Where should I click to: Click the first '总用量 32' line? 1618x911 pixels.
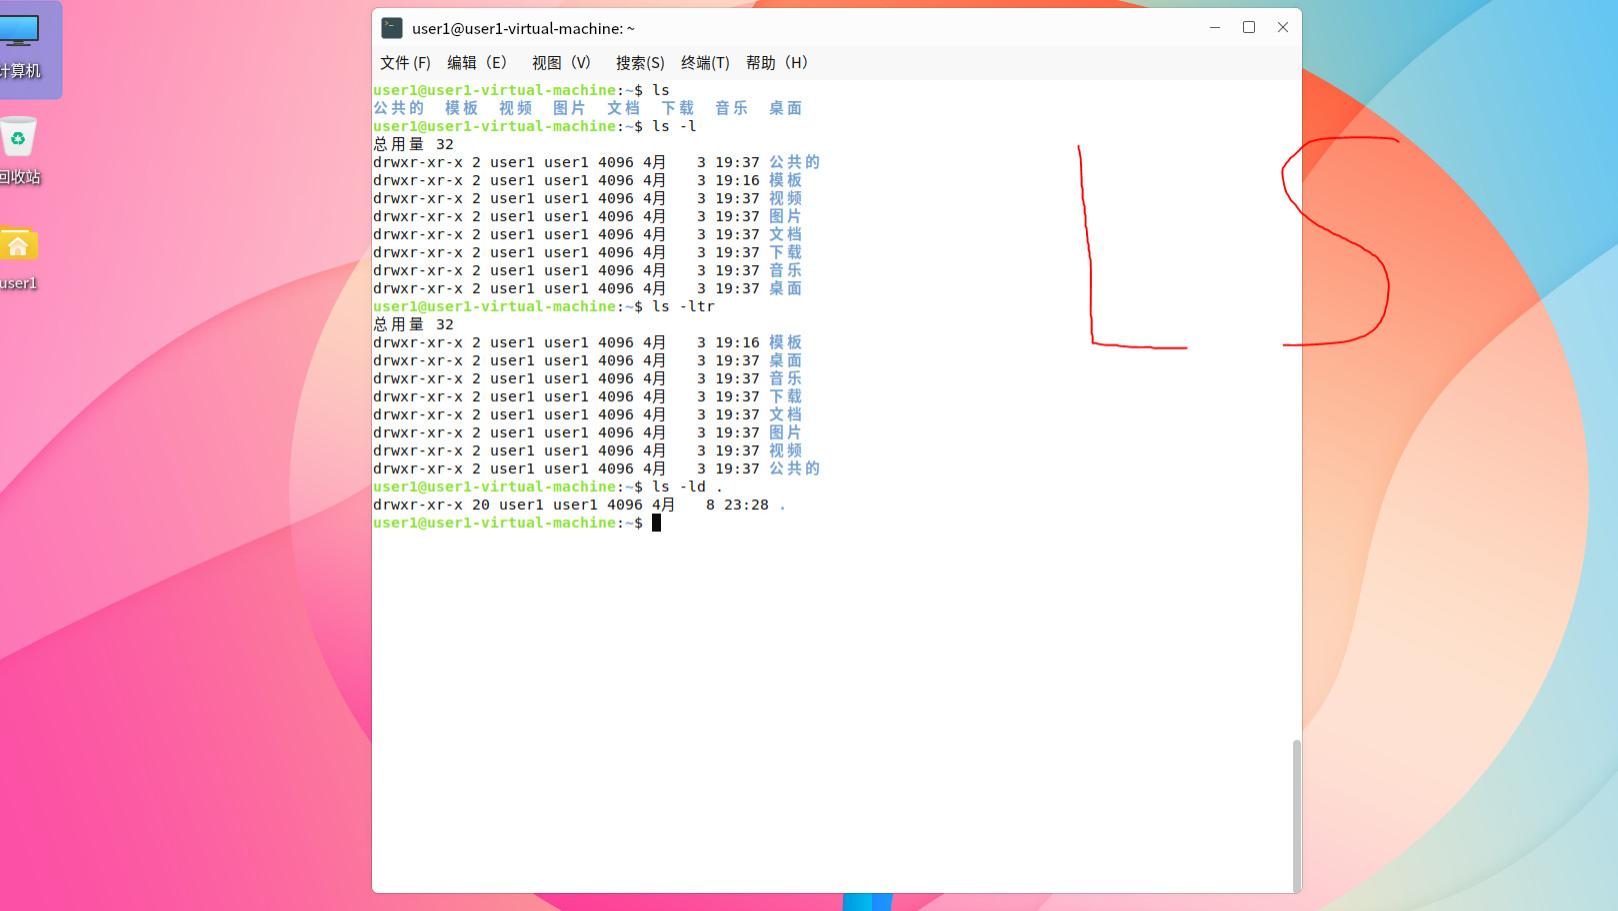tap(413, 144)
